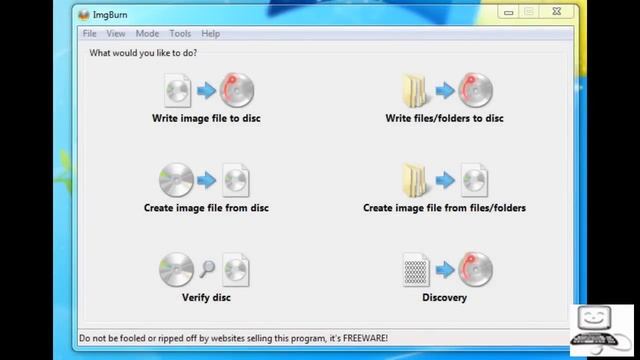This screenshot has height=360, width=640.
Task: Select 'Write files/folders to disc' label
Action: click(444, 118)
